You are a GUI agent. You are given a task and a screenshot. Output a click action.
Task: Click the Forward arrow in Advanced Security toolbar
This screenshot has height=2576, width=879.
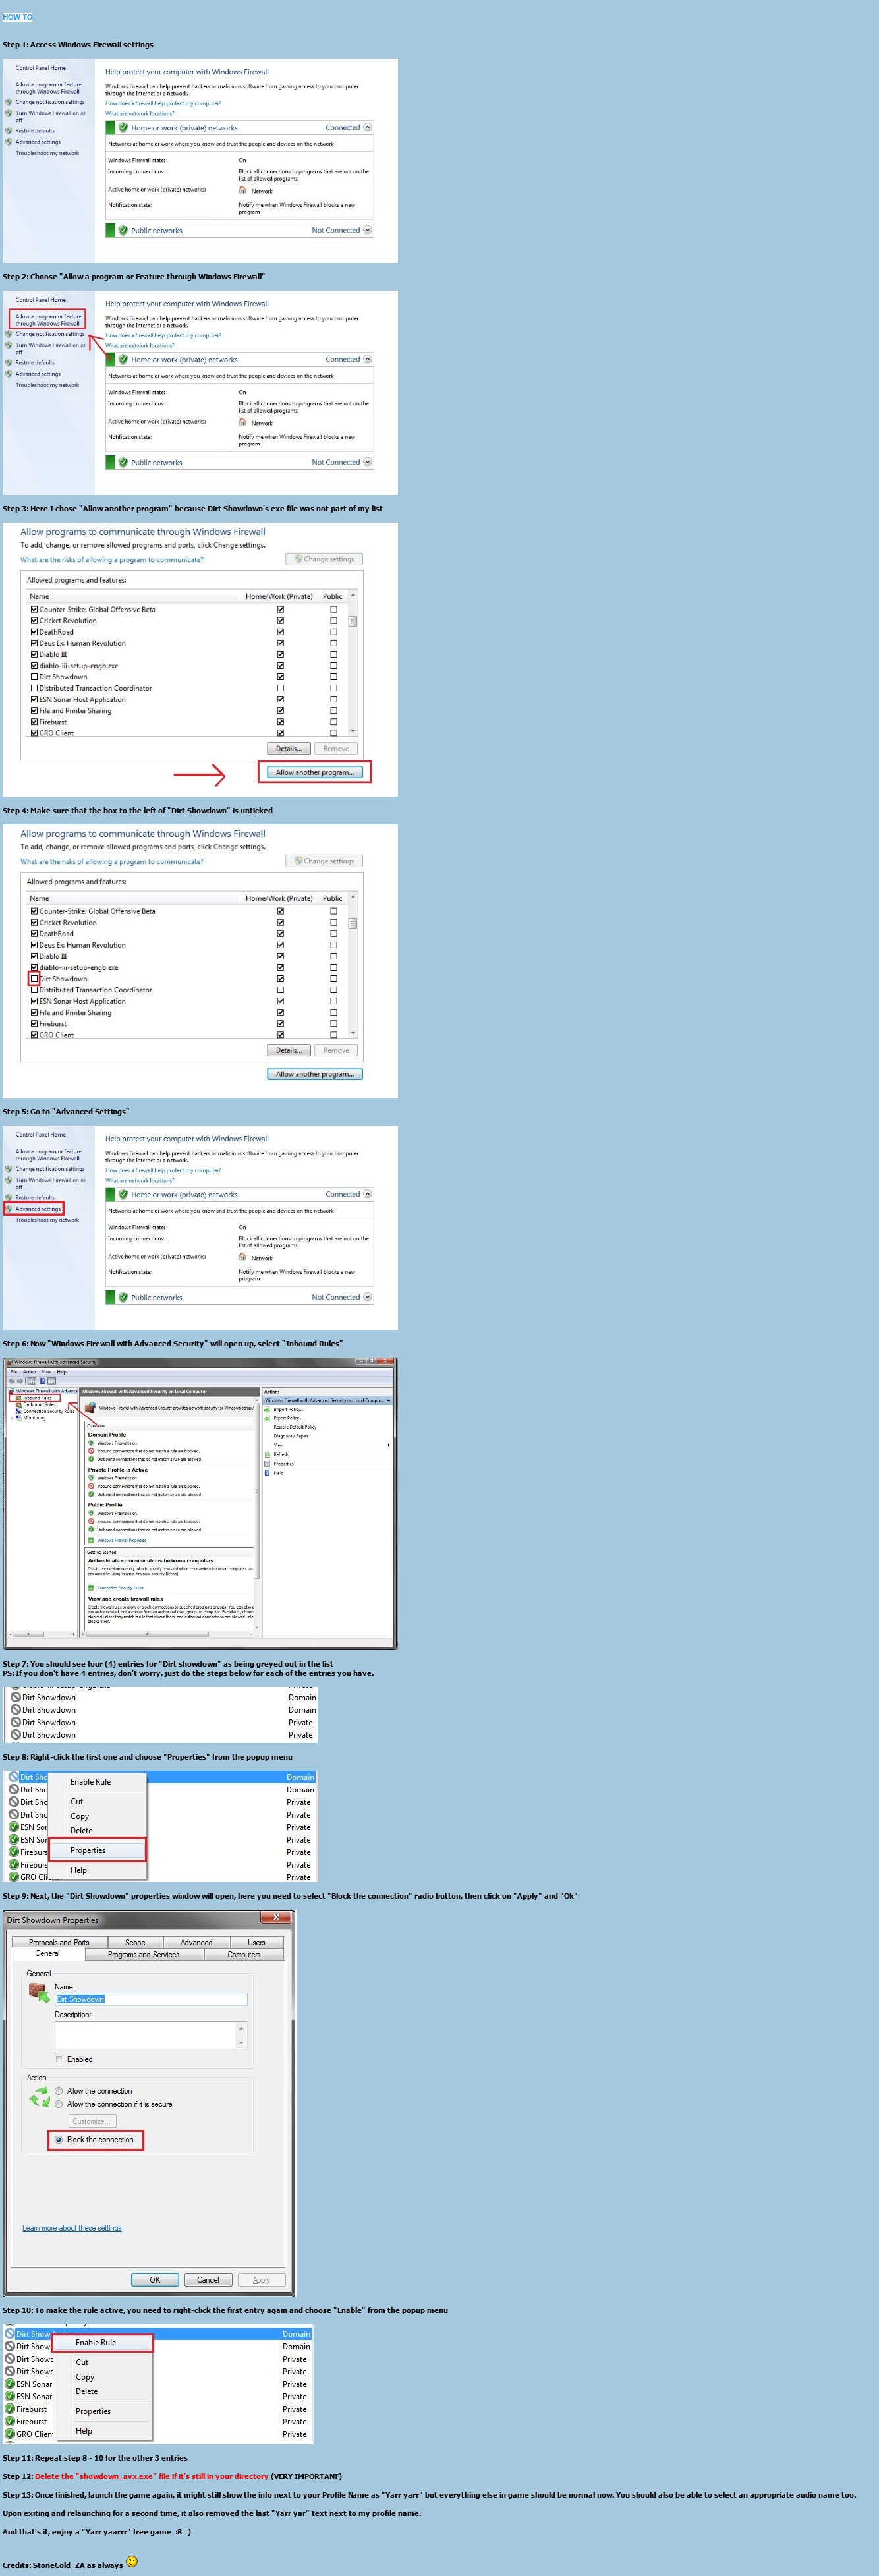(x=20, y=1381)
